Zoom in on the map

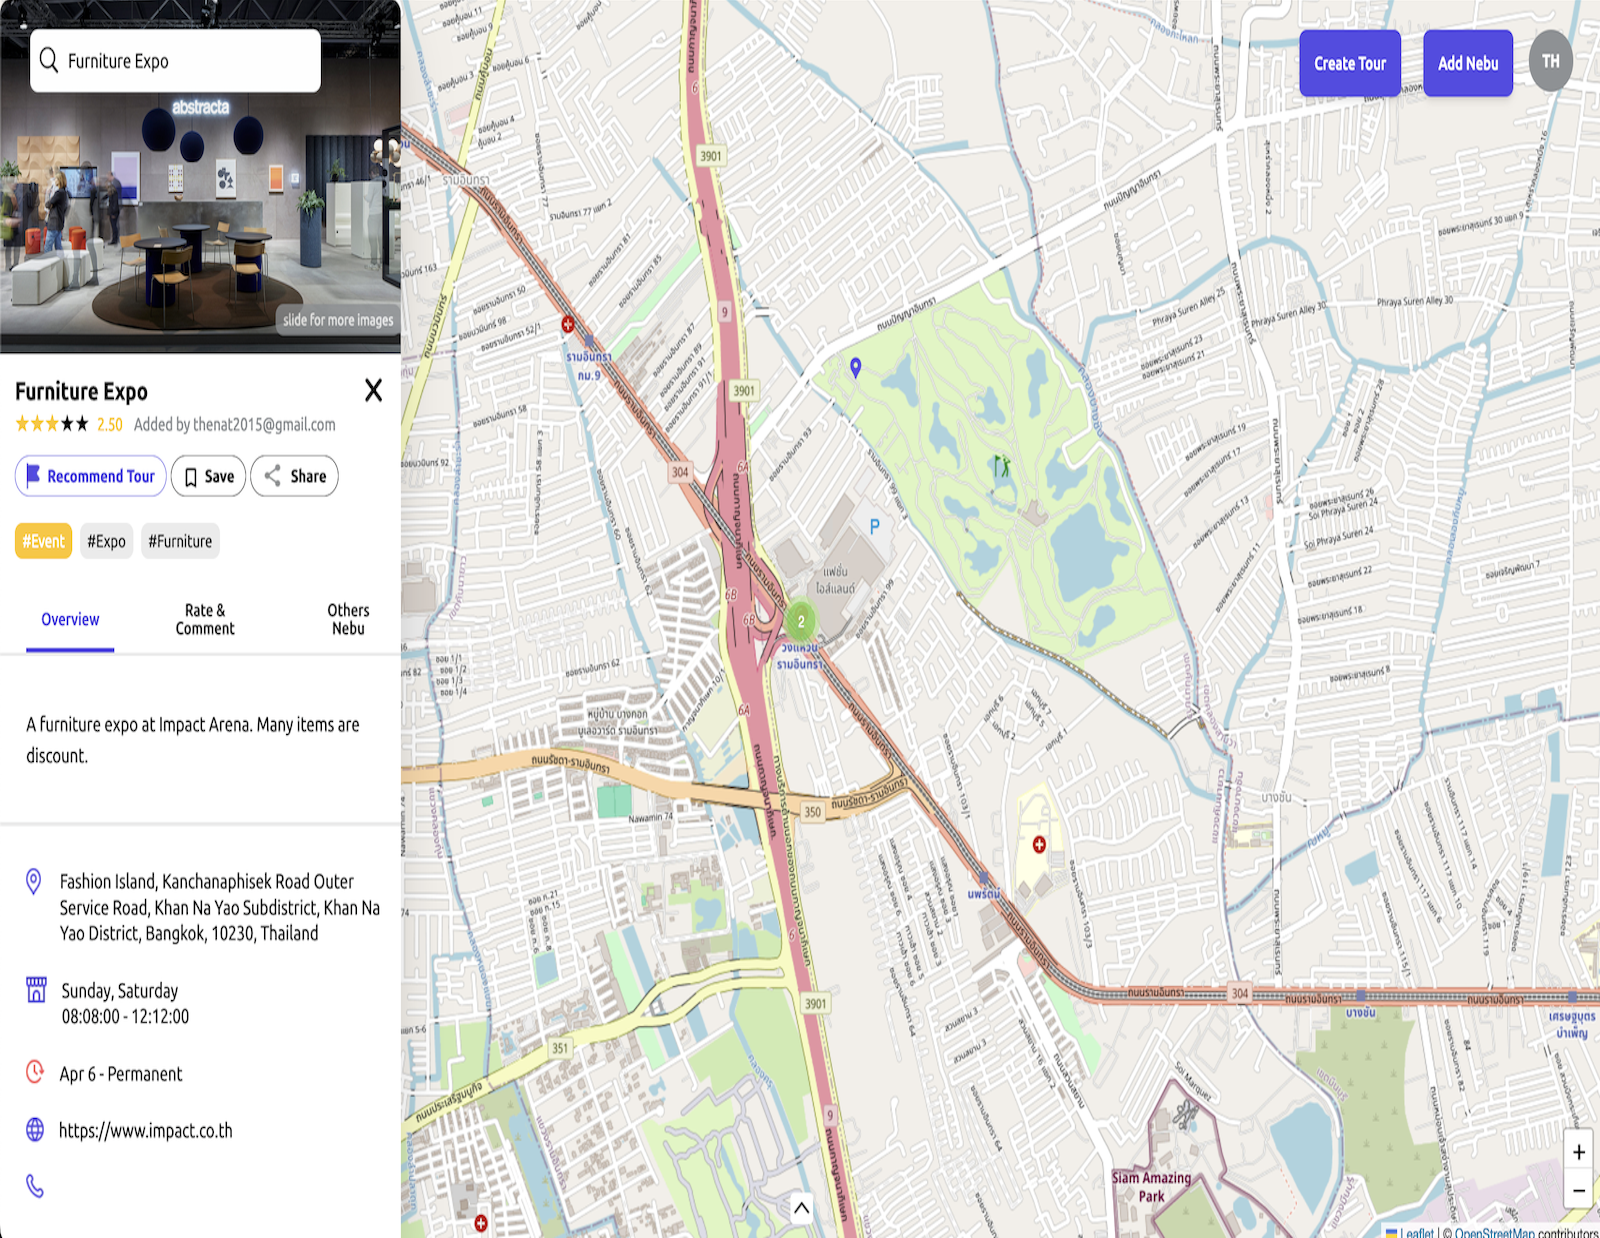(1578, 1152)
